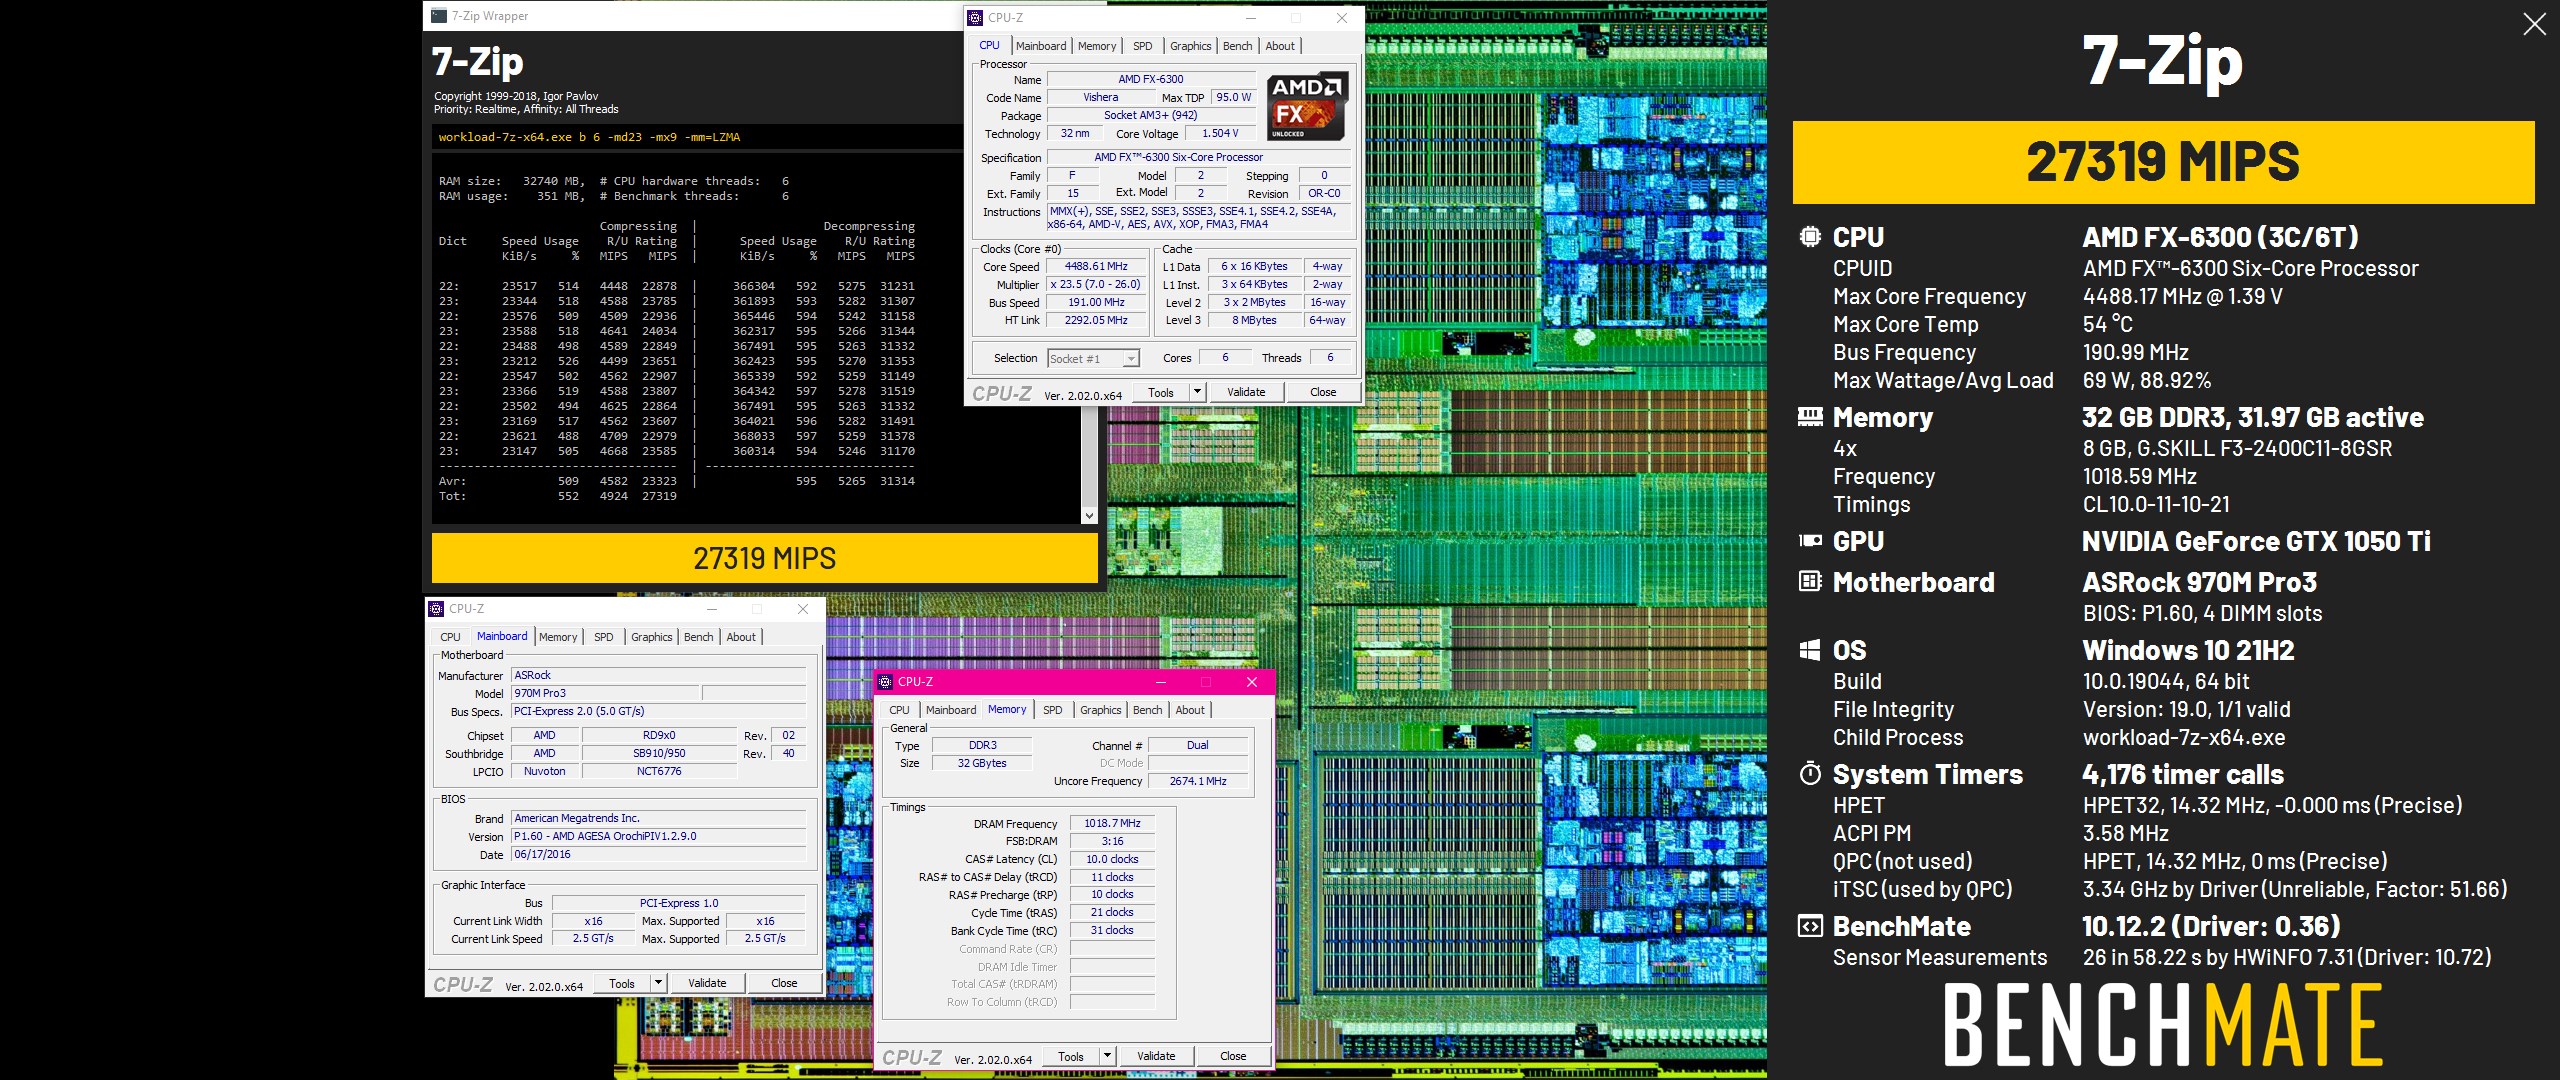Open About tab in the top CPU-Z window
Image resolution: width=2560 pixels, height=1080 pixels.
1280,46
